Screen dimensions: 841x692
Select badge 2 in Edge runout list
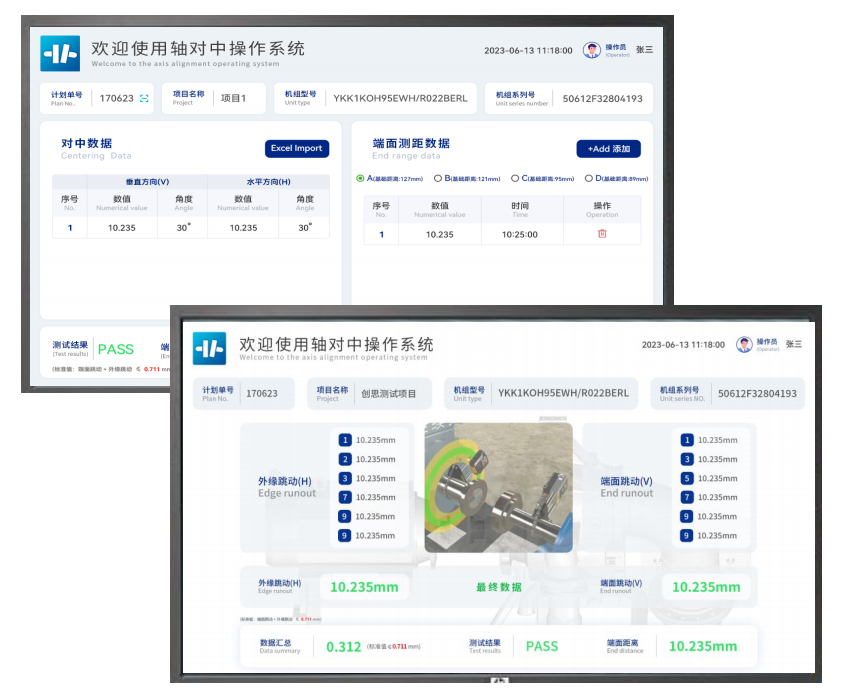point(345,459)
